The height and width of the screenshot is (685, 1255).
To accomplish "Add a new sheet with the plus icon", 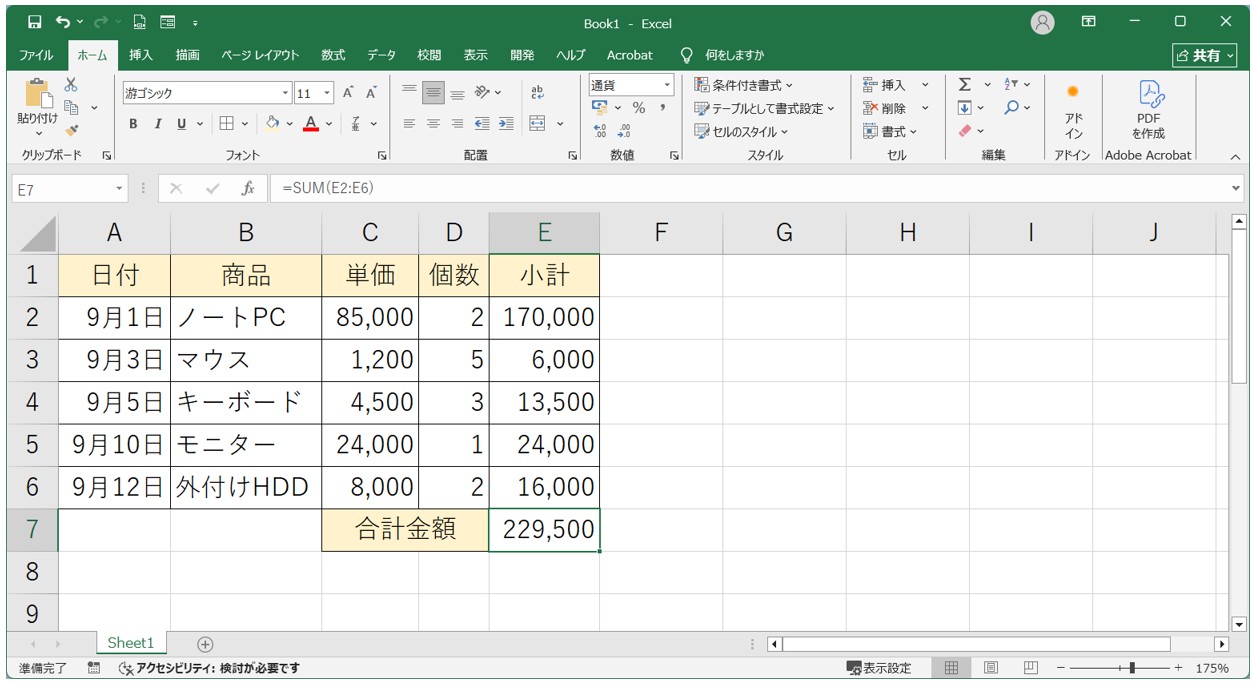I will pos(205,644).
